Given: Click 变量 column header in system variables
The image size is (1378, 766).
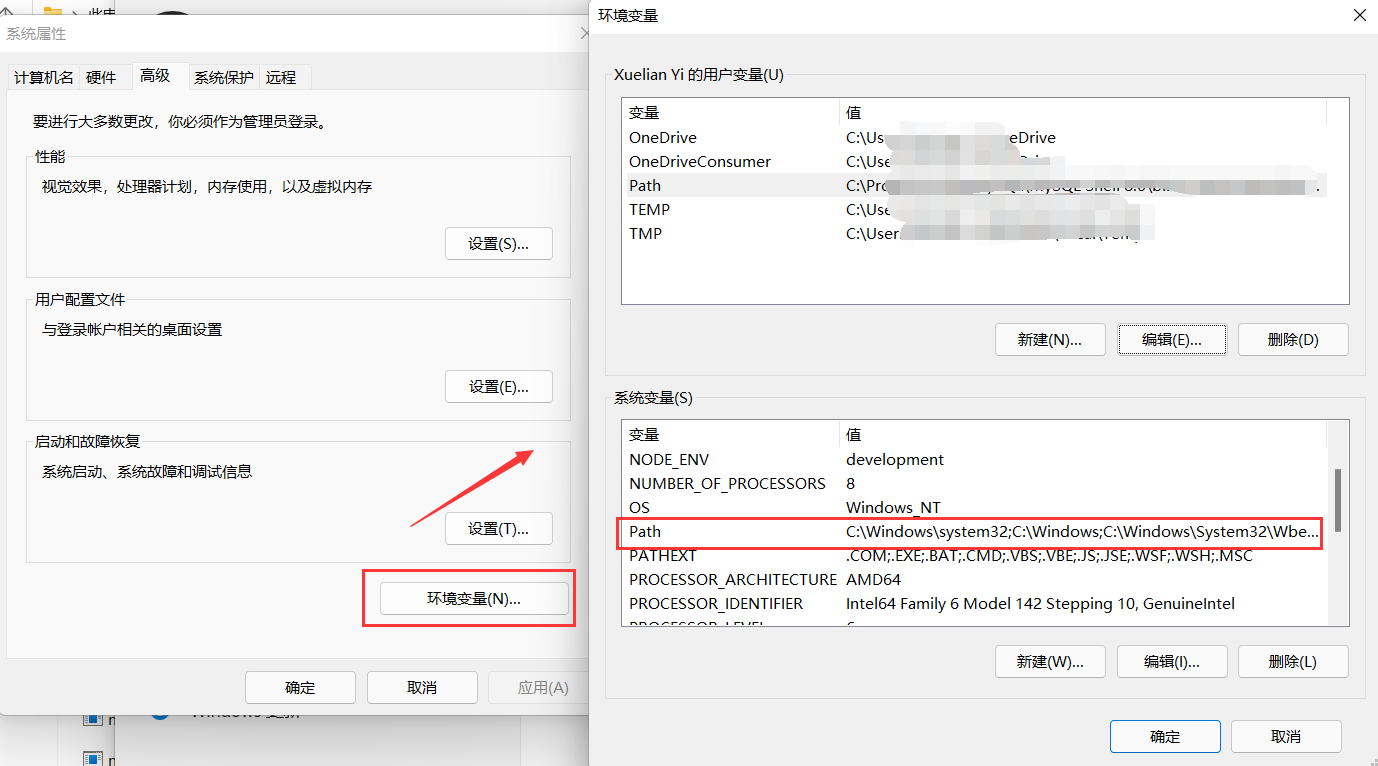Looking at the screenshot, I should (x=731, y=435).
